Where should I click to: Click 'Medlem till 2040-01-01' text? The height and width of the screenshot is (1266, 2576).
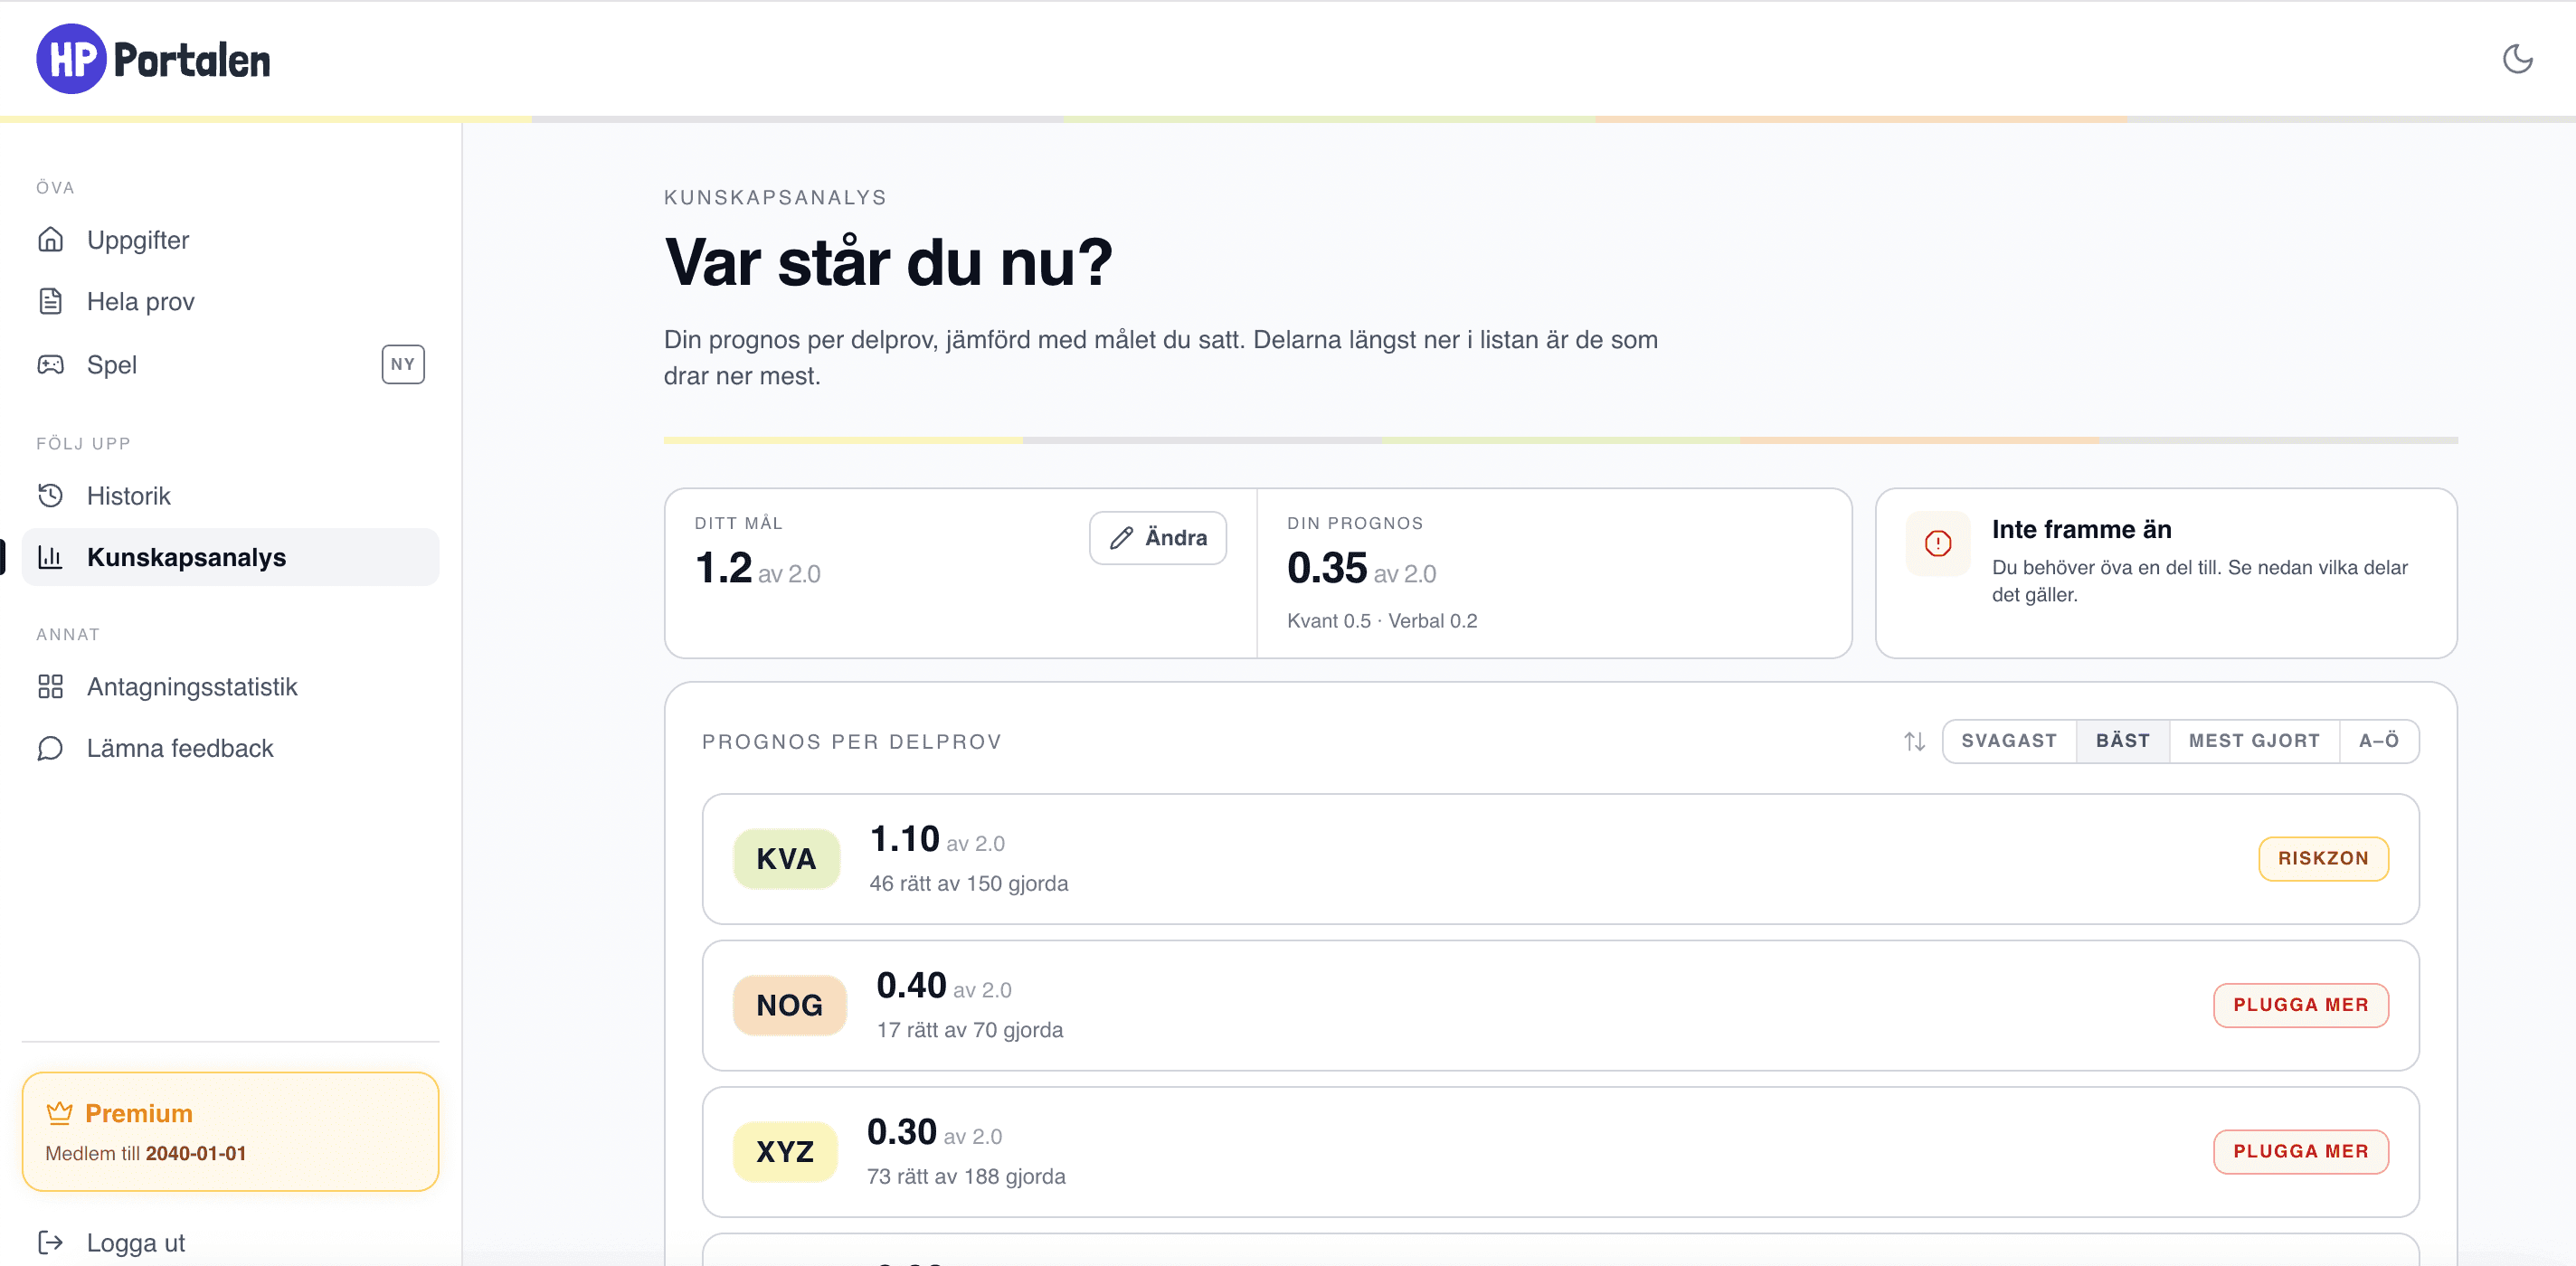click(x=146, y=1153)
